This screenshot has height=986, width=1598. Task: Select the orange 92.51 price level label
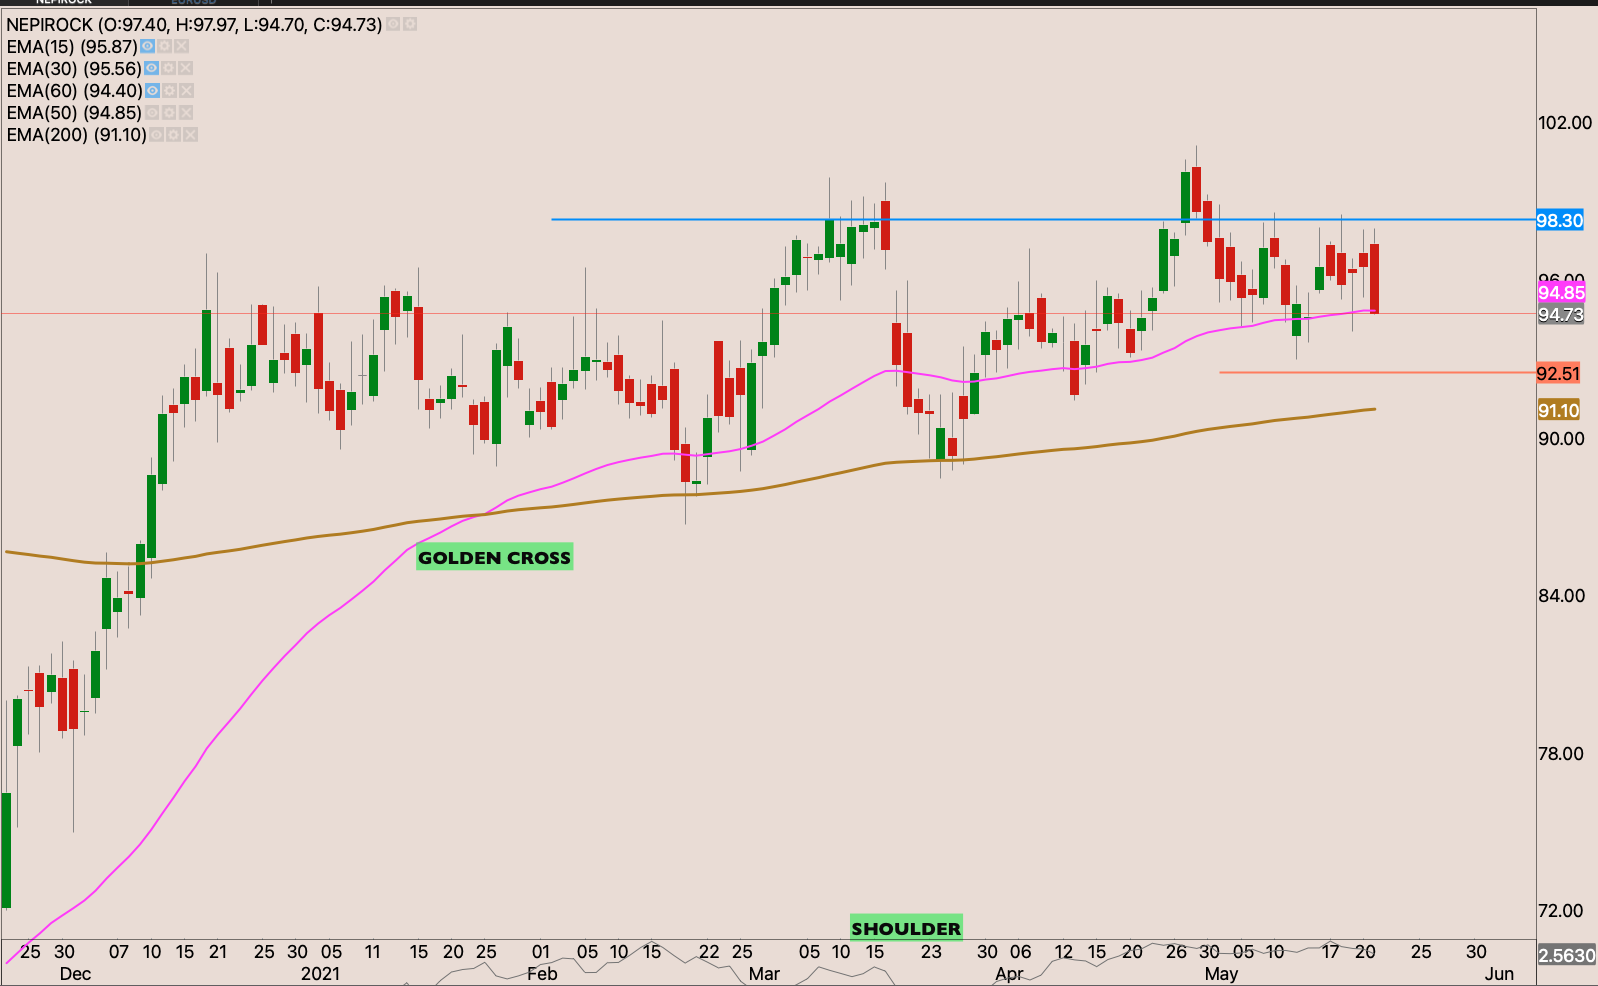coord(1558,373)
